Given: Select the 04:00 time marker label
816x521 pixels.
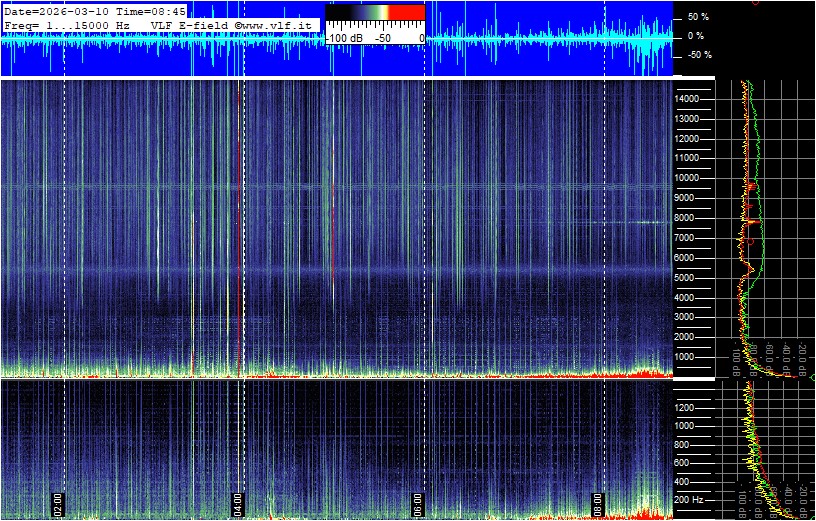Looking at the screenshot, I should click(x=237, y=501).
